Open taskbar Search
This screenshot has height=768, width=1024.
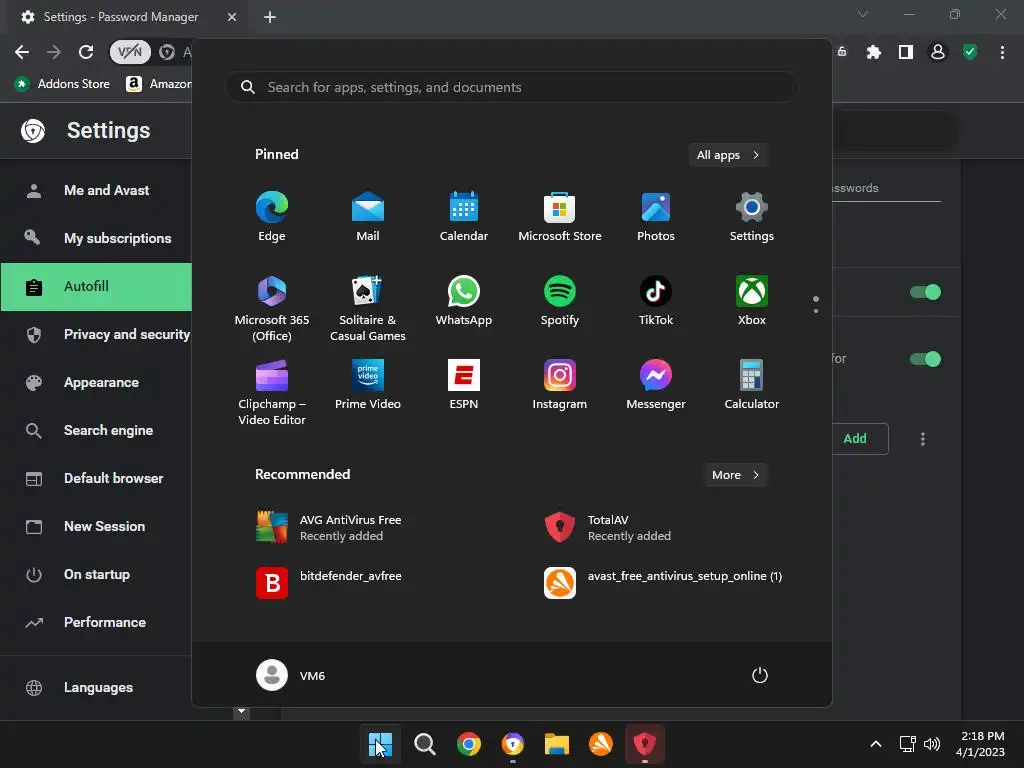pyautogui.click(x=424, y=744)
